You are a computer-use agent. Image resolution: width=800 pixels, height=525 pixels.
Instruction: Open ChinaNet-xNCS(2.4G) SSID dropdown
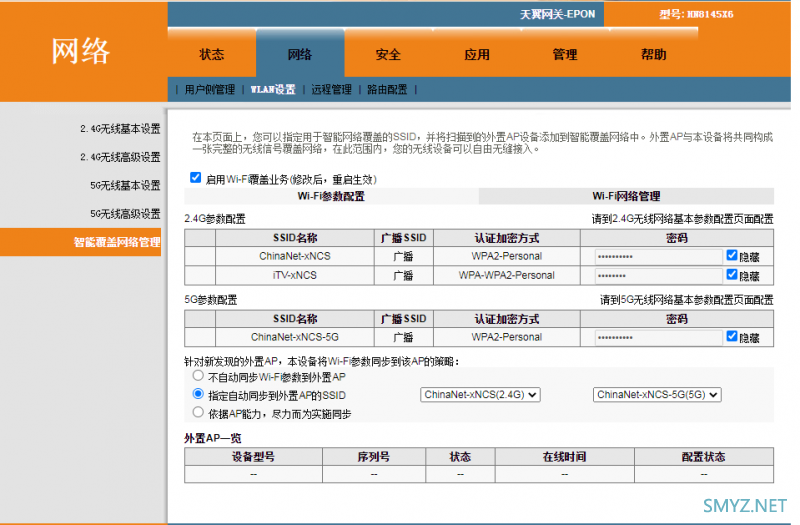tap(480, 395)
